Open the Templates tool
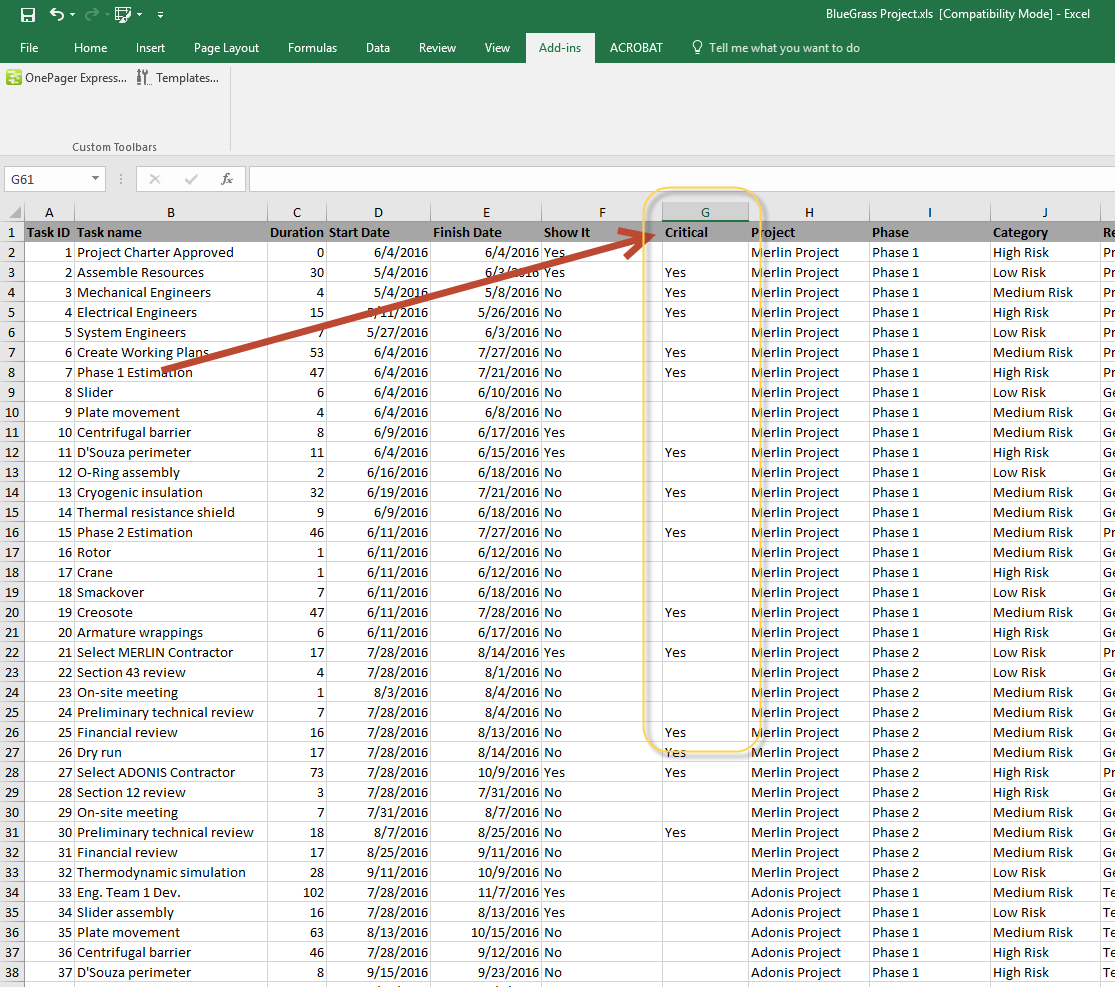This screenshot has width=1115, height=987. pyautogui.click(x=178, y=78)
